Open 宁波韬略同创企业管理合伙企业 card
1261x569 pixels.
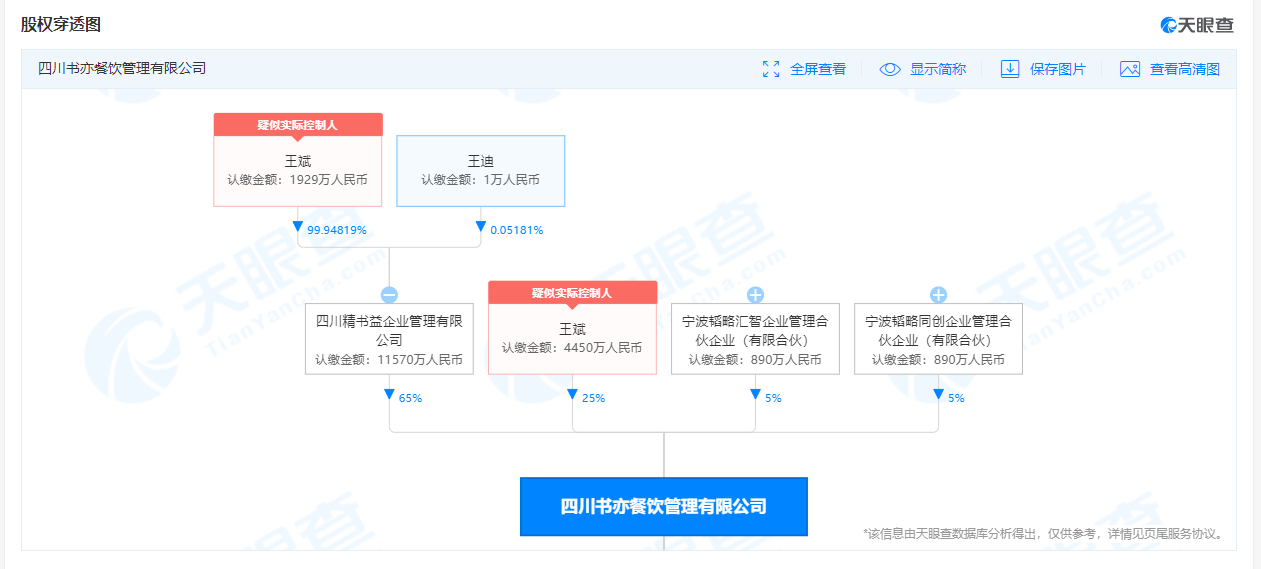pos(938,339)
